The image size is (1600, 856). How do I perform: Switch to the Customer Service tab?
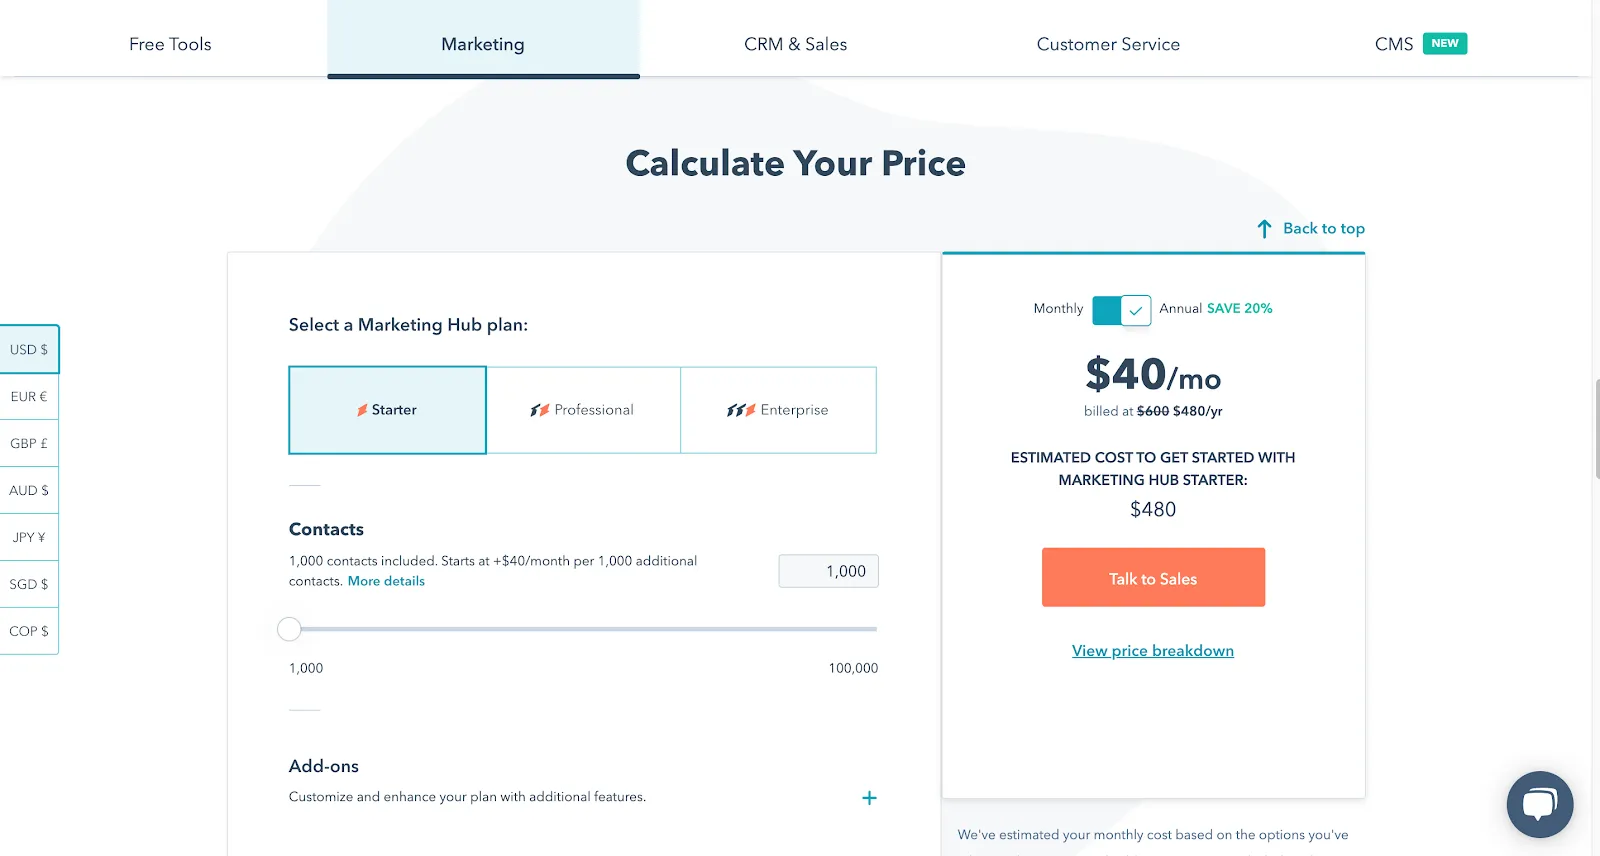tap(1108, 44)
